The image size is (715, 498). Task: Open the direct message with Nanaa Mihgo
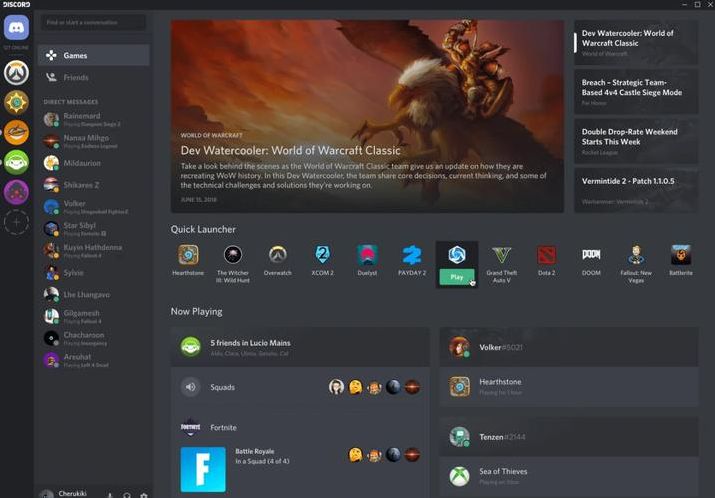coord(93,141)
